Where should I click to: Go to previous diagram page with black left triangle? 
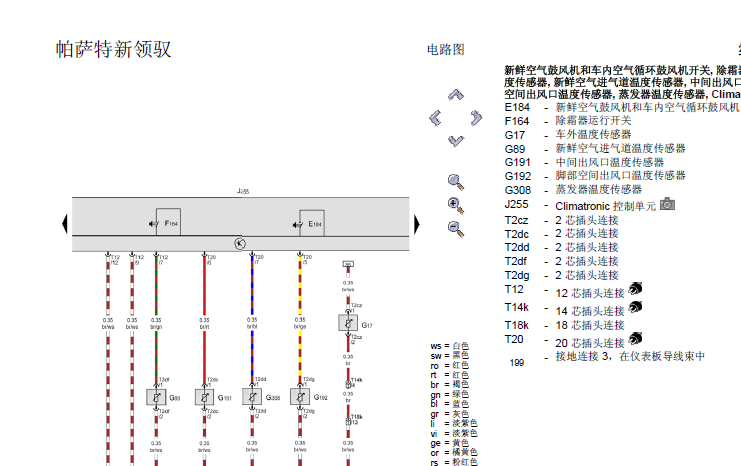(65, 224)
